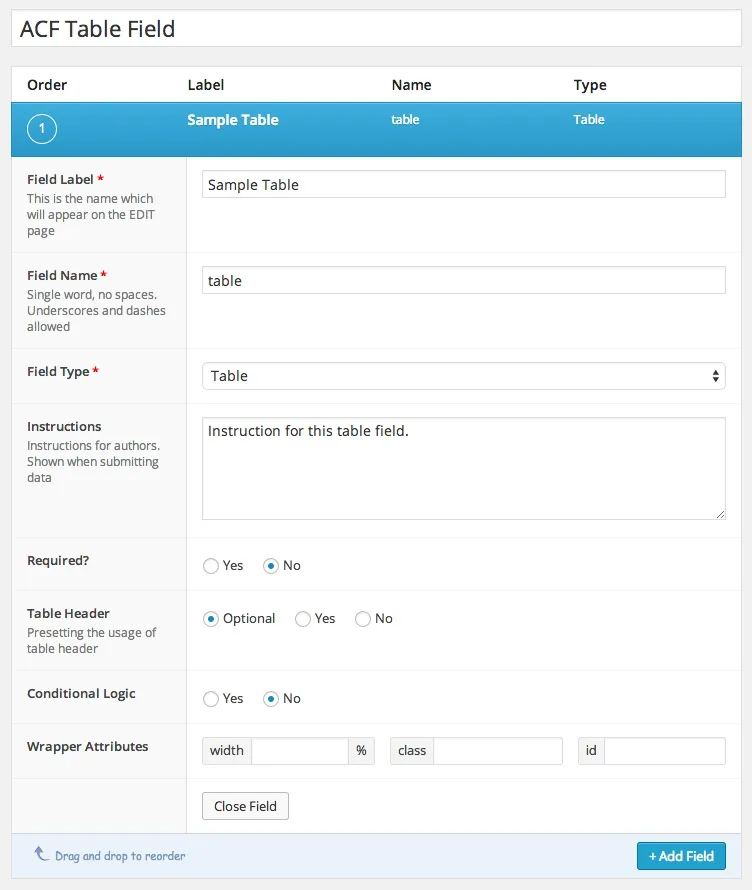Enable Conditional Logic with Yes
Screen dimensions: 752x890
pos(211,699)
